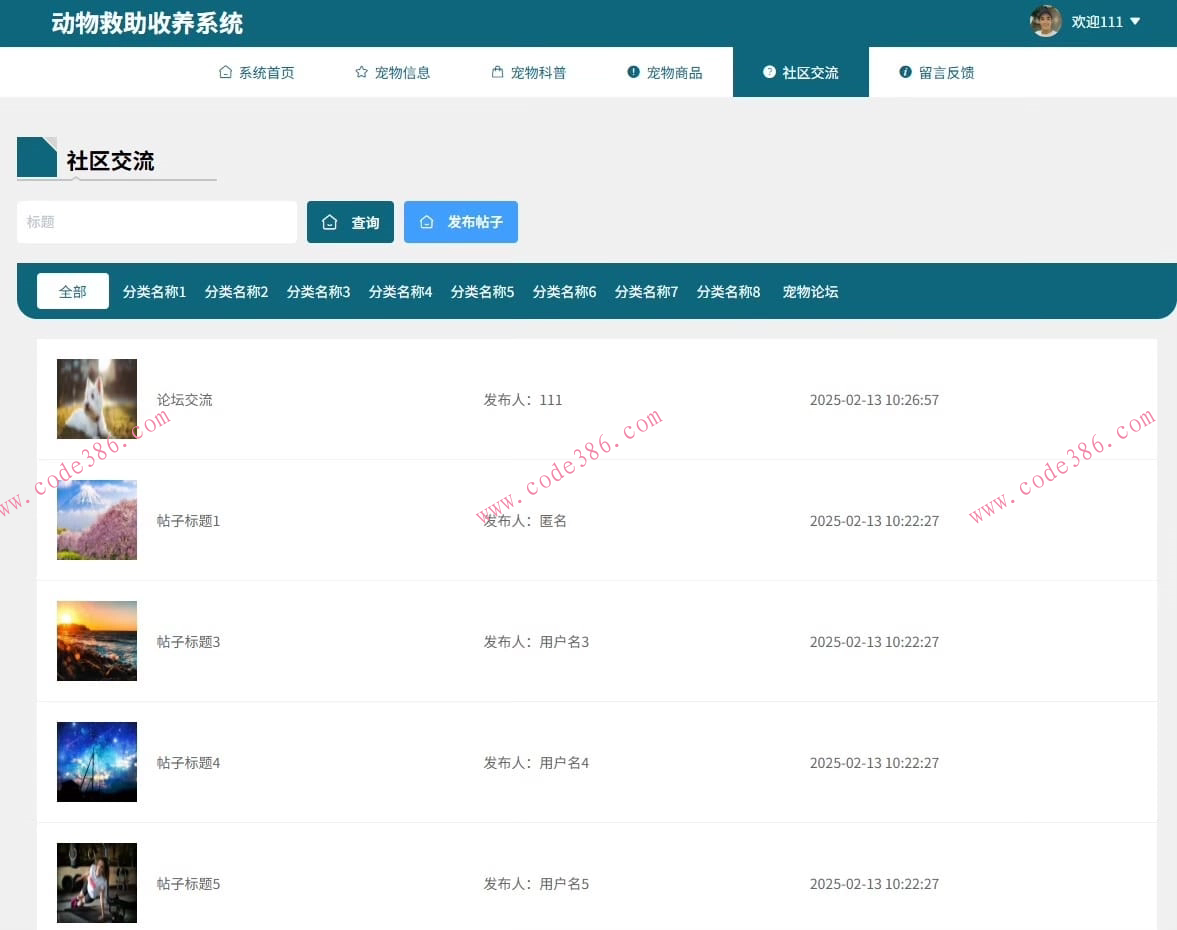
Task: Click the info icon next to 留言反馈
Action: click(905, 71)
